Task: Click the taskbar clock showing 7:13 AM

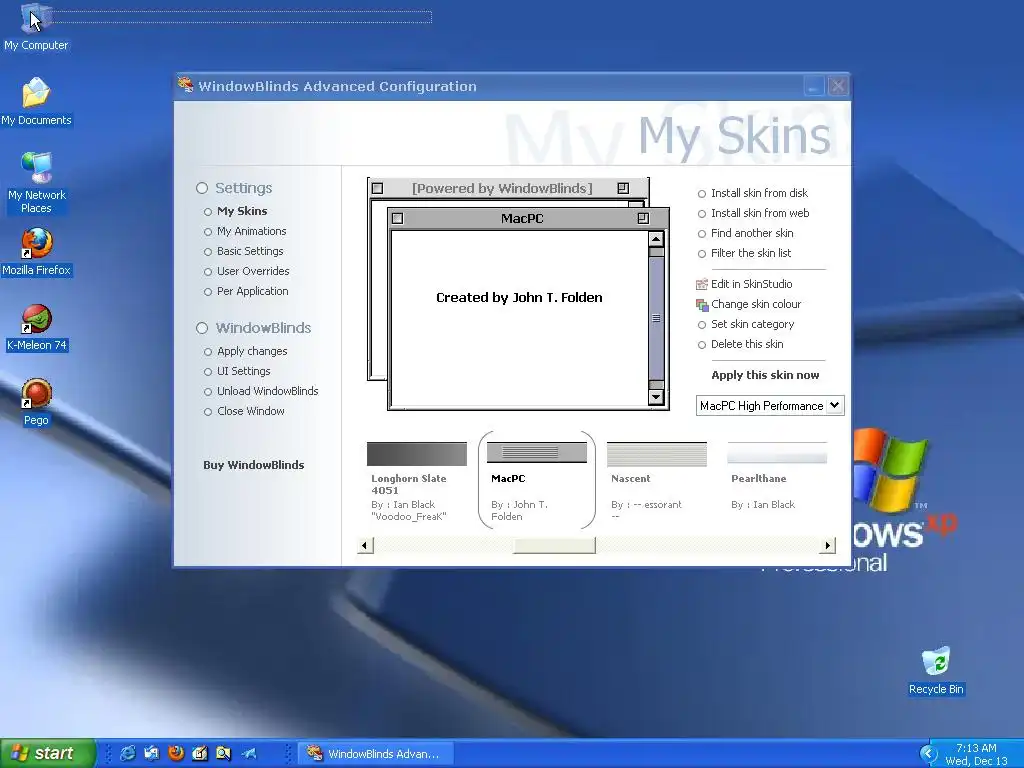Action: pos(976,748)
